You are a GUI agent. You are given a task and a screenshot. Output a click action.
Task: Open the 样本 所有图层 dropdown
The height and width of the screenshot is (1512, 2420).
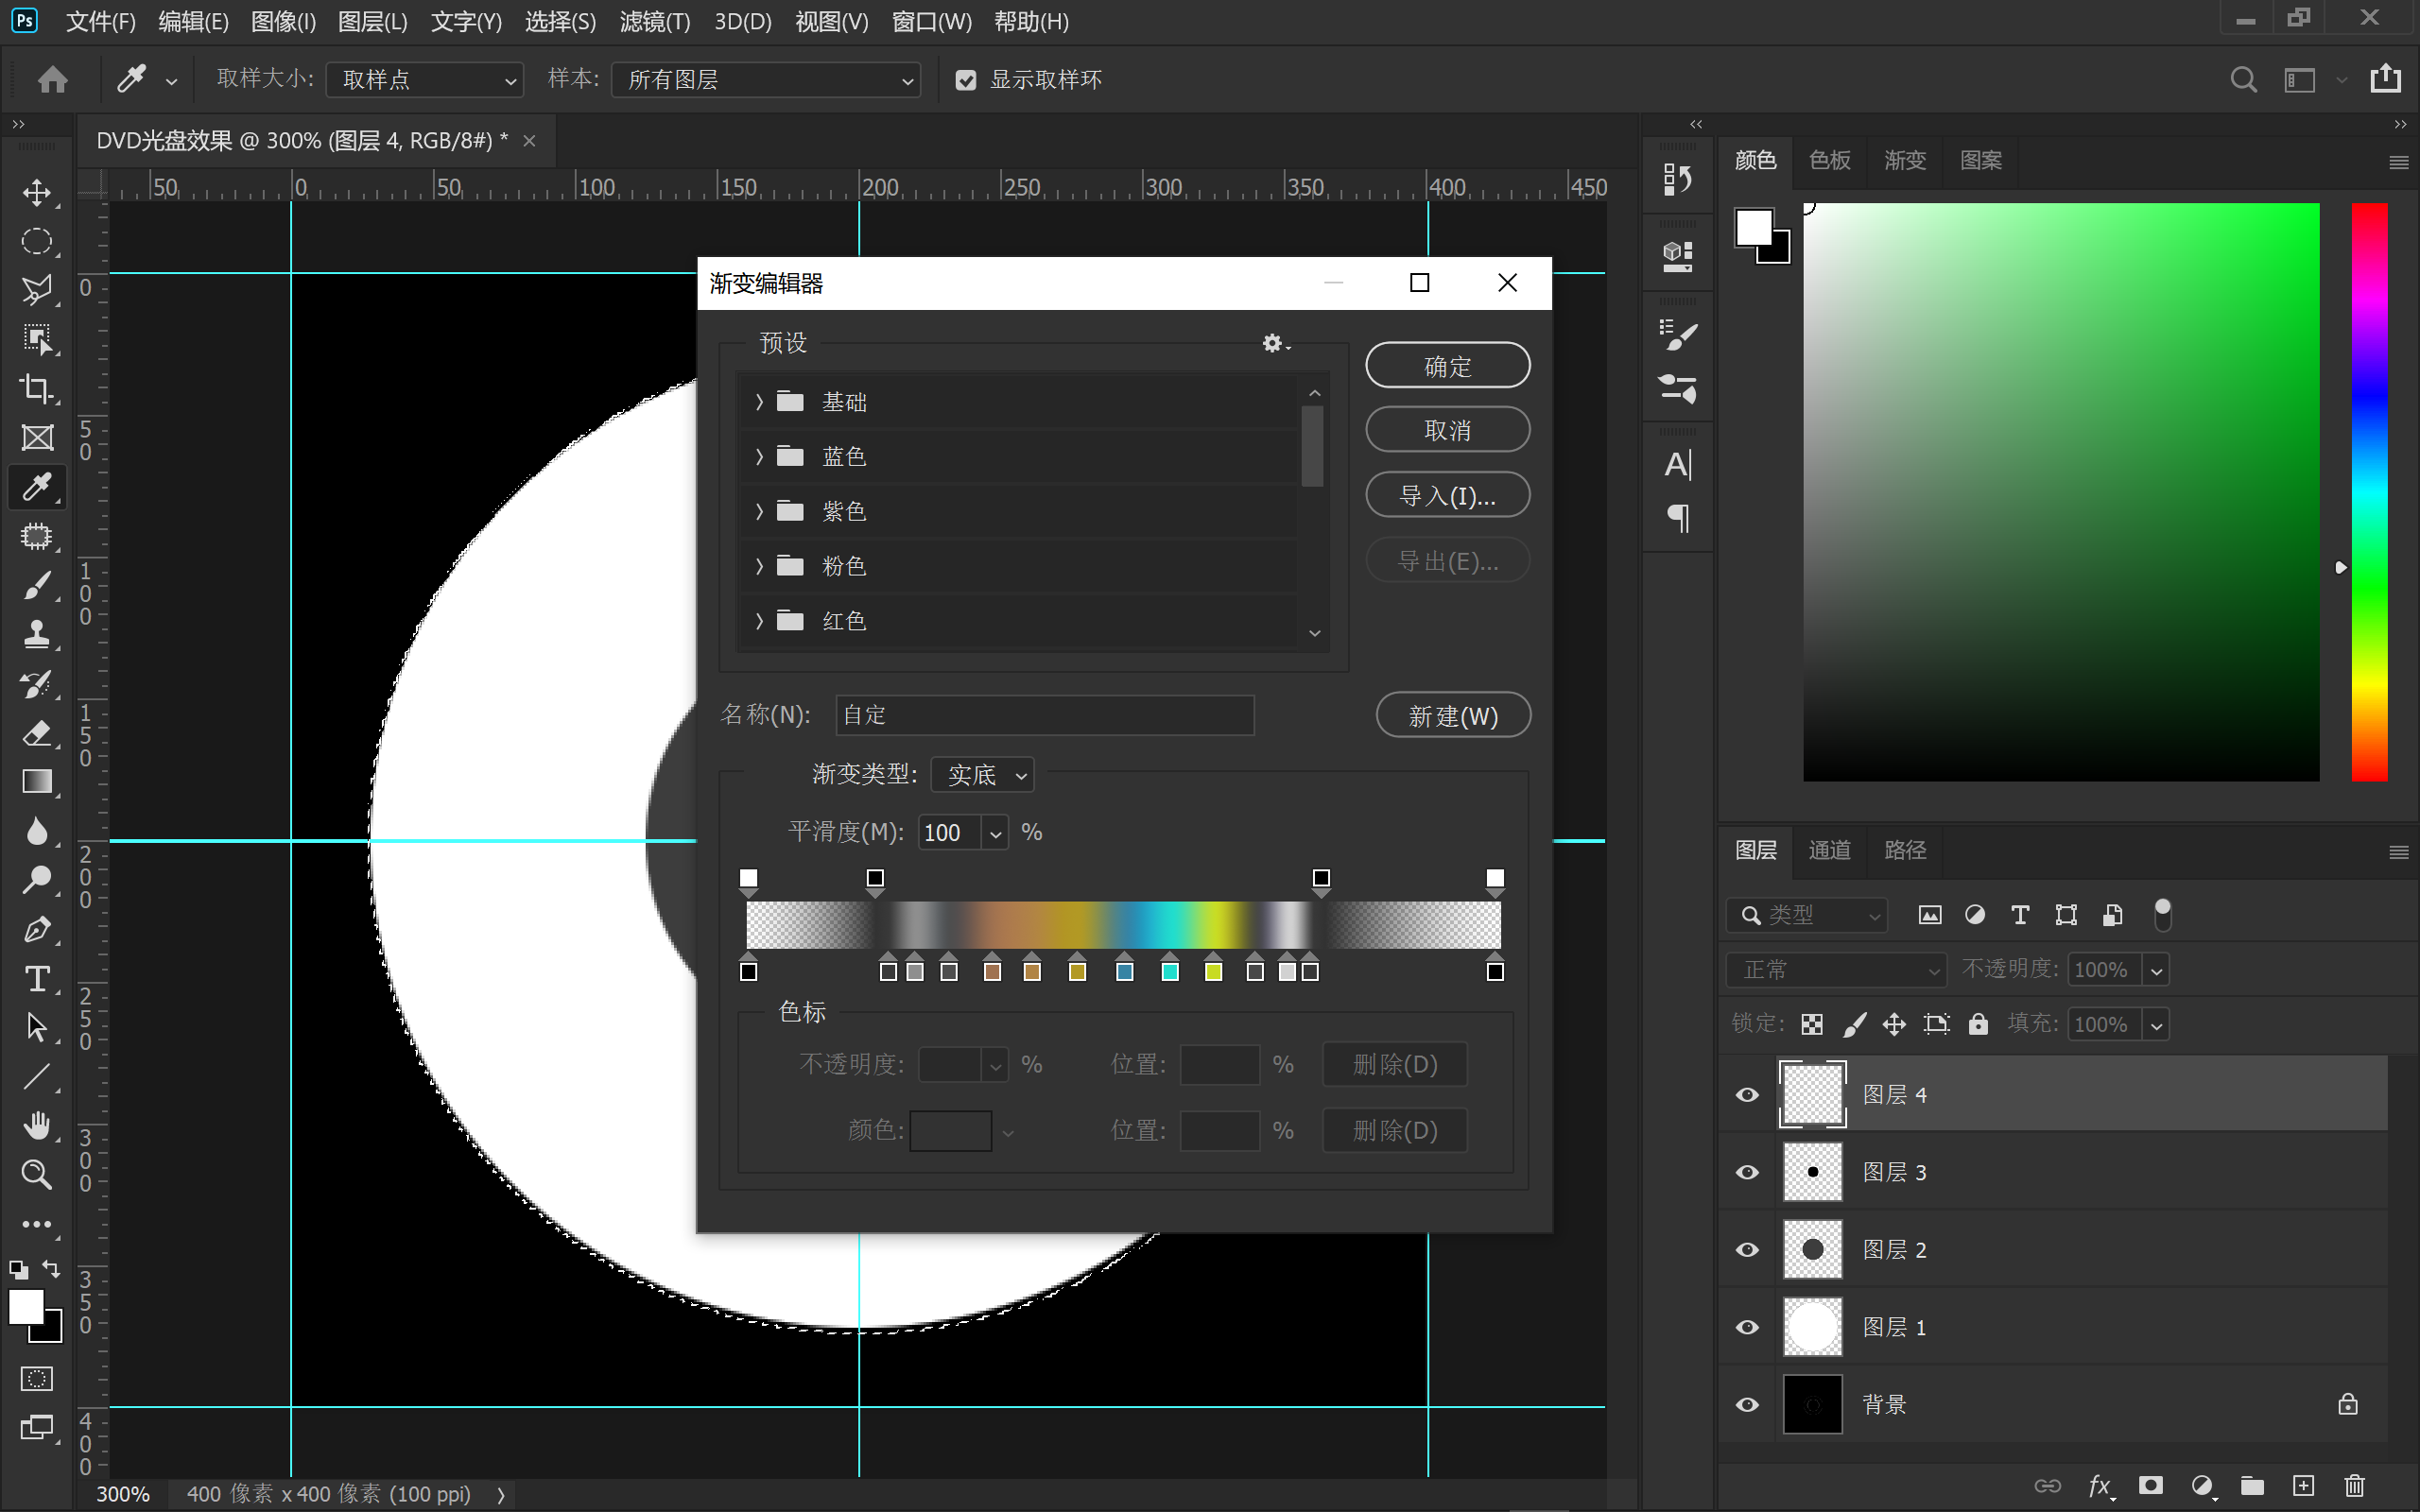coord(766,80)
